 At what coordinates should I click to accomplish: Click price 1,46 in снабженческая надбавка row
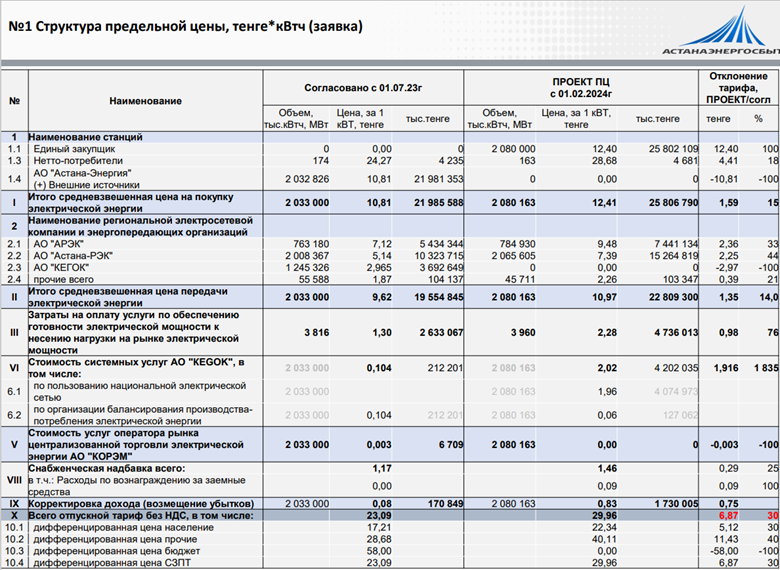(x=607, y=468)
